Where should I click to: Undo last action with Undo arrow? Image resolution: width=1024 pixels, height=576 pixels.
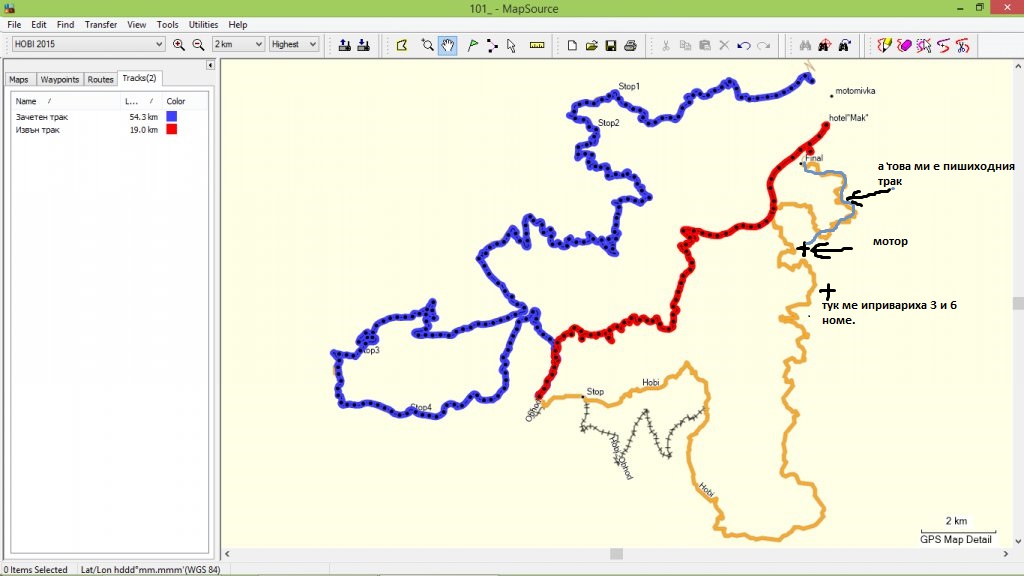point(743,45)
